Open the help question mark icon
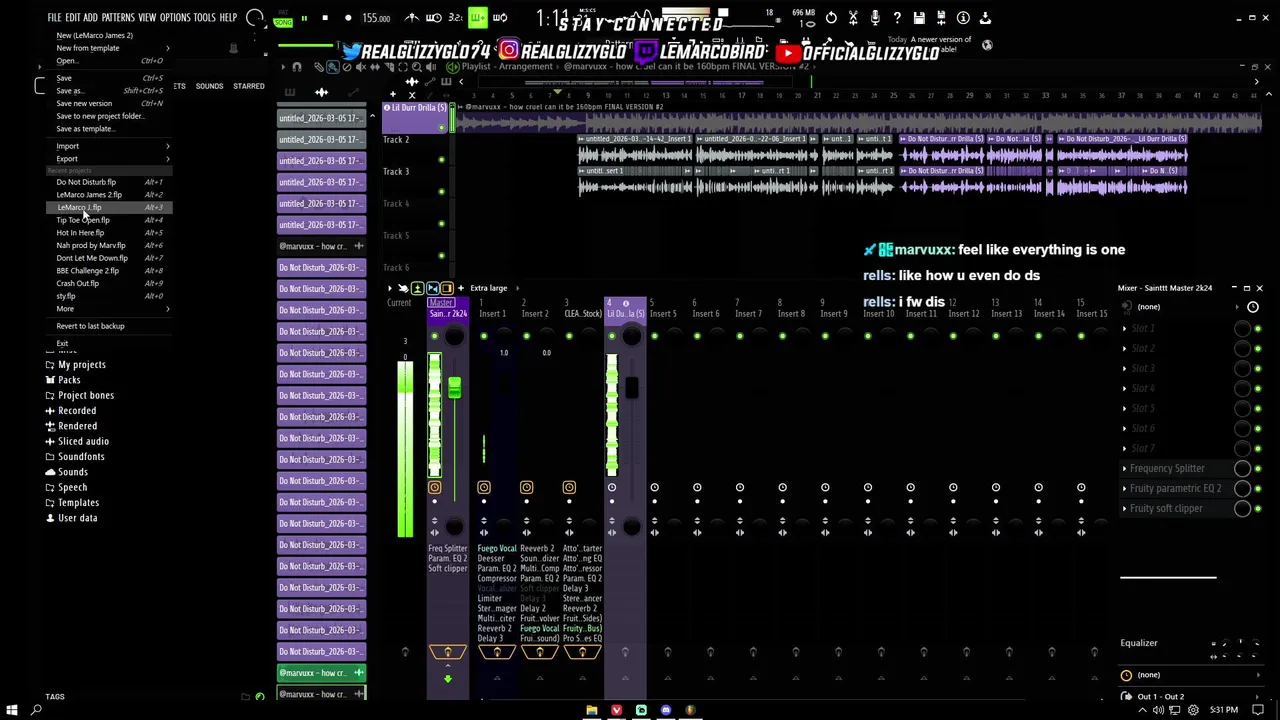 [897, 18]
